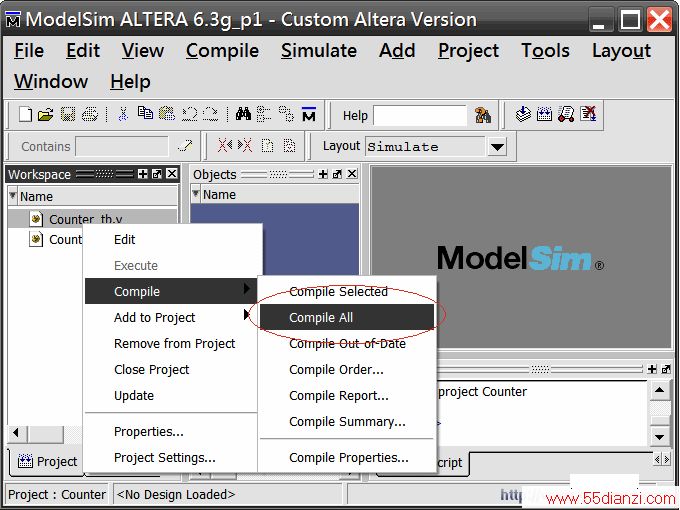Click the Break simulation red X icon
680x510 pixels.
coord(588,114)
